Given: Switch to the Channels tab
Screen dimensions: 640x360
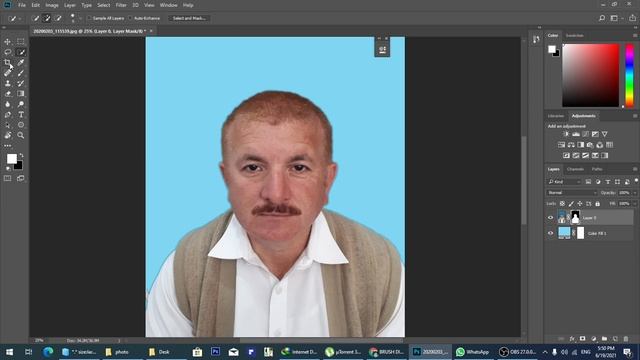Looking at the screenshot, I should tap(576, 169).
